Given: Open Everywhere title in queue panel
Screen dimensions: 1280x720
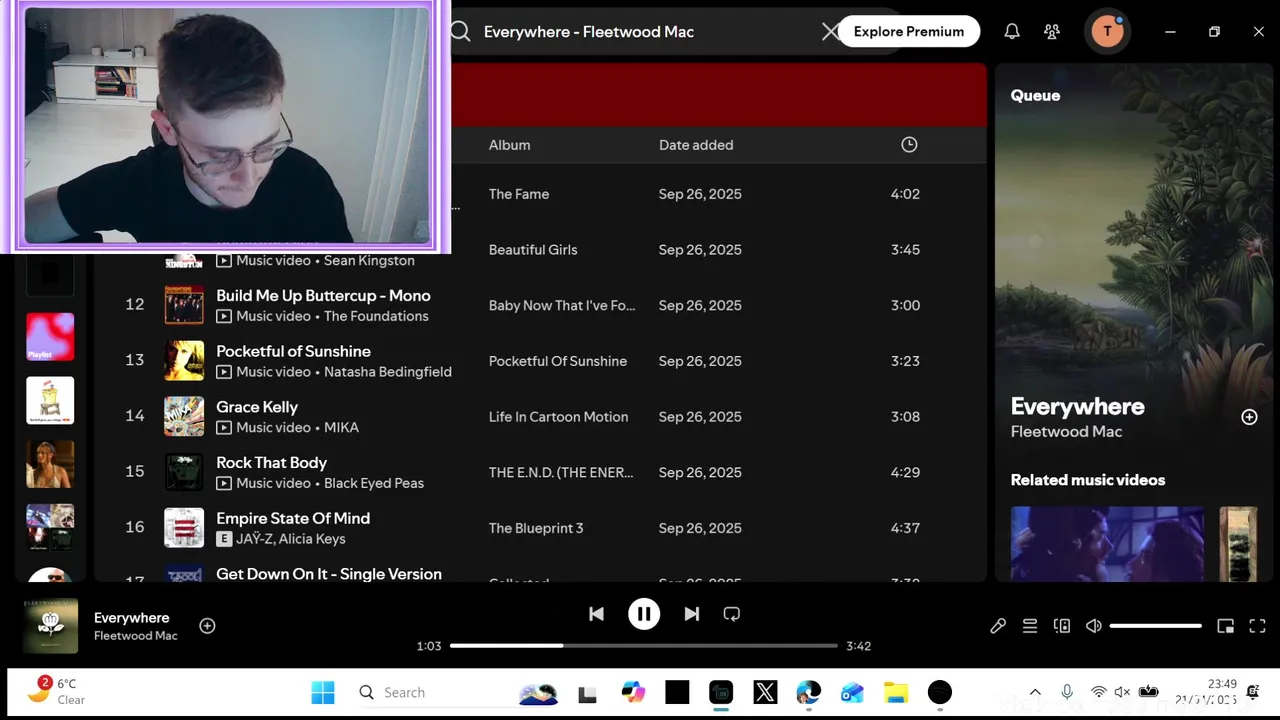Looking at the screenshot, I should pos(1077,407).
